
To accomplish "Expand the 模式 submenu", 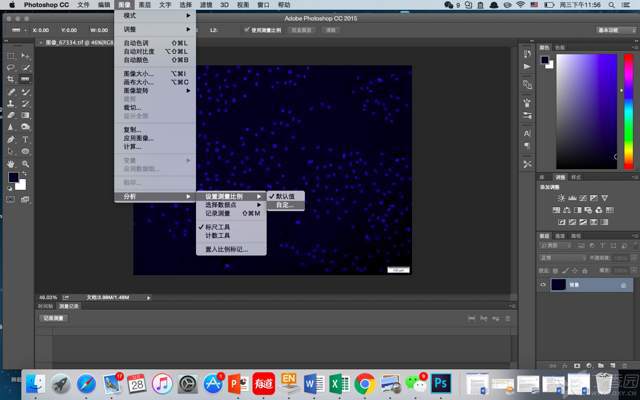I will 155,16.
